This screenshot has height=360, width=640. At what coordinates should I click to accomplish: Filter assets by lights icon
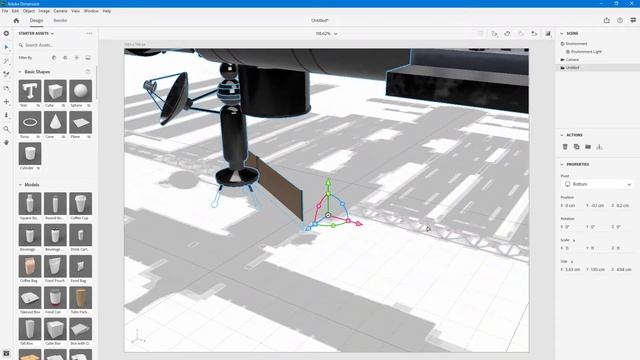click(x=77, y=58)
